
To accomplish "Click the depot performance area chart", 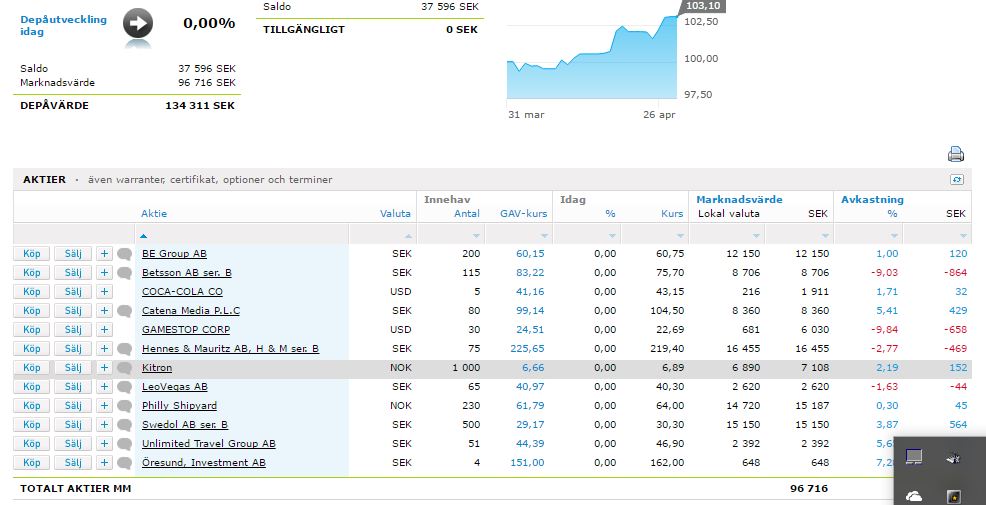I will [592, 60].
